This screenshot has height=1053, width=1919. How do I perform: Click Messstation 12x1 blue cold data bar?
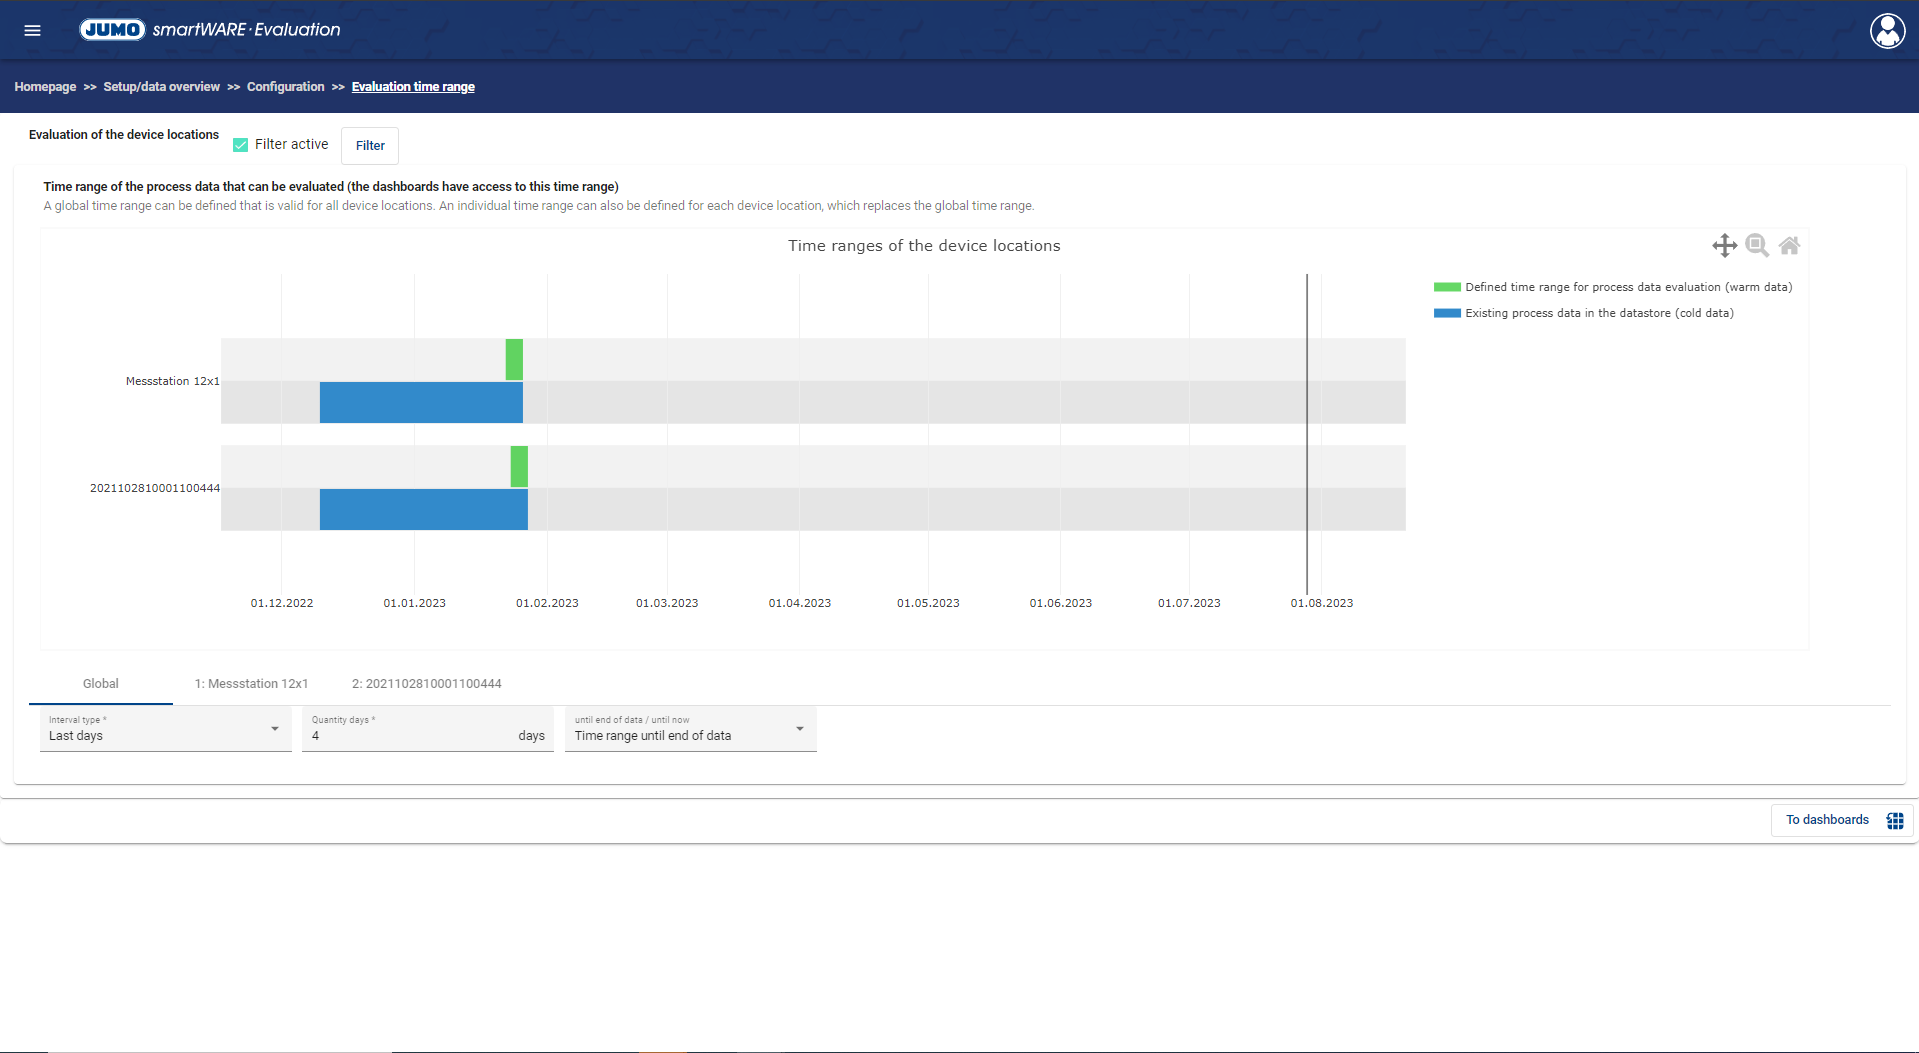coord(420,402)
